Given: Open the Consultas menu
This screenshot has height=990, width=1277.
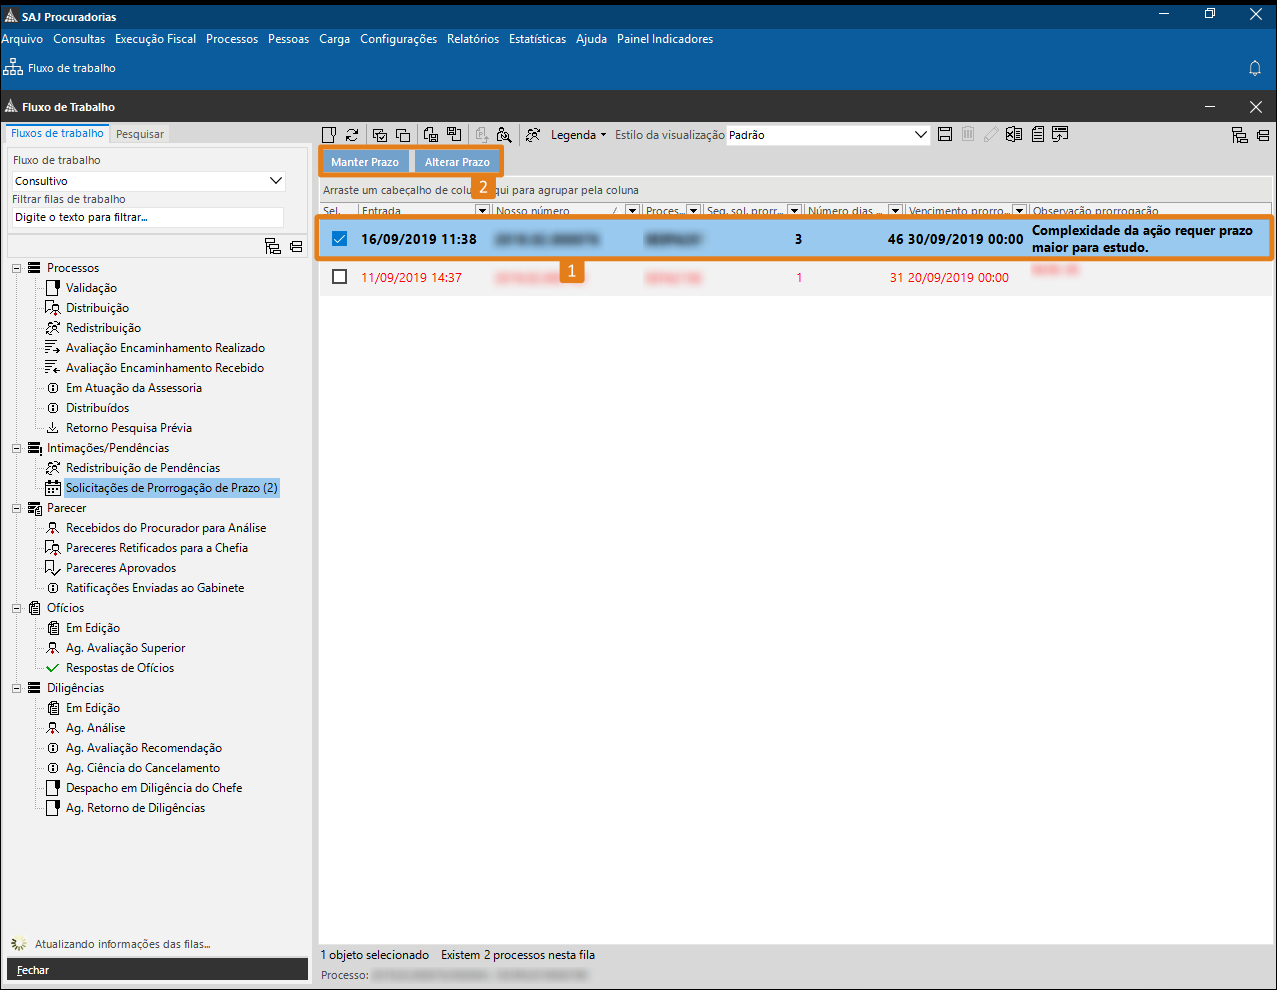Looking at the screenshot, I should click(79, 39).
